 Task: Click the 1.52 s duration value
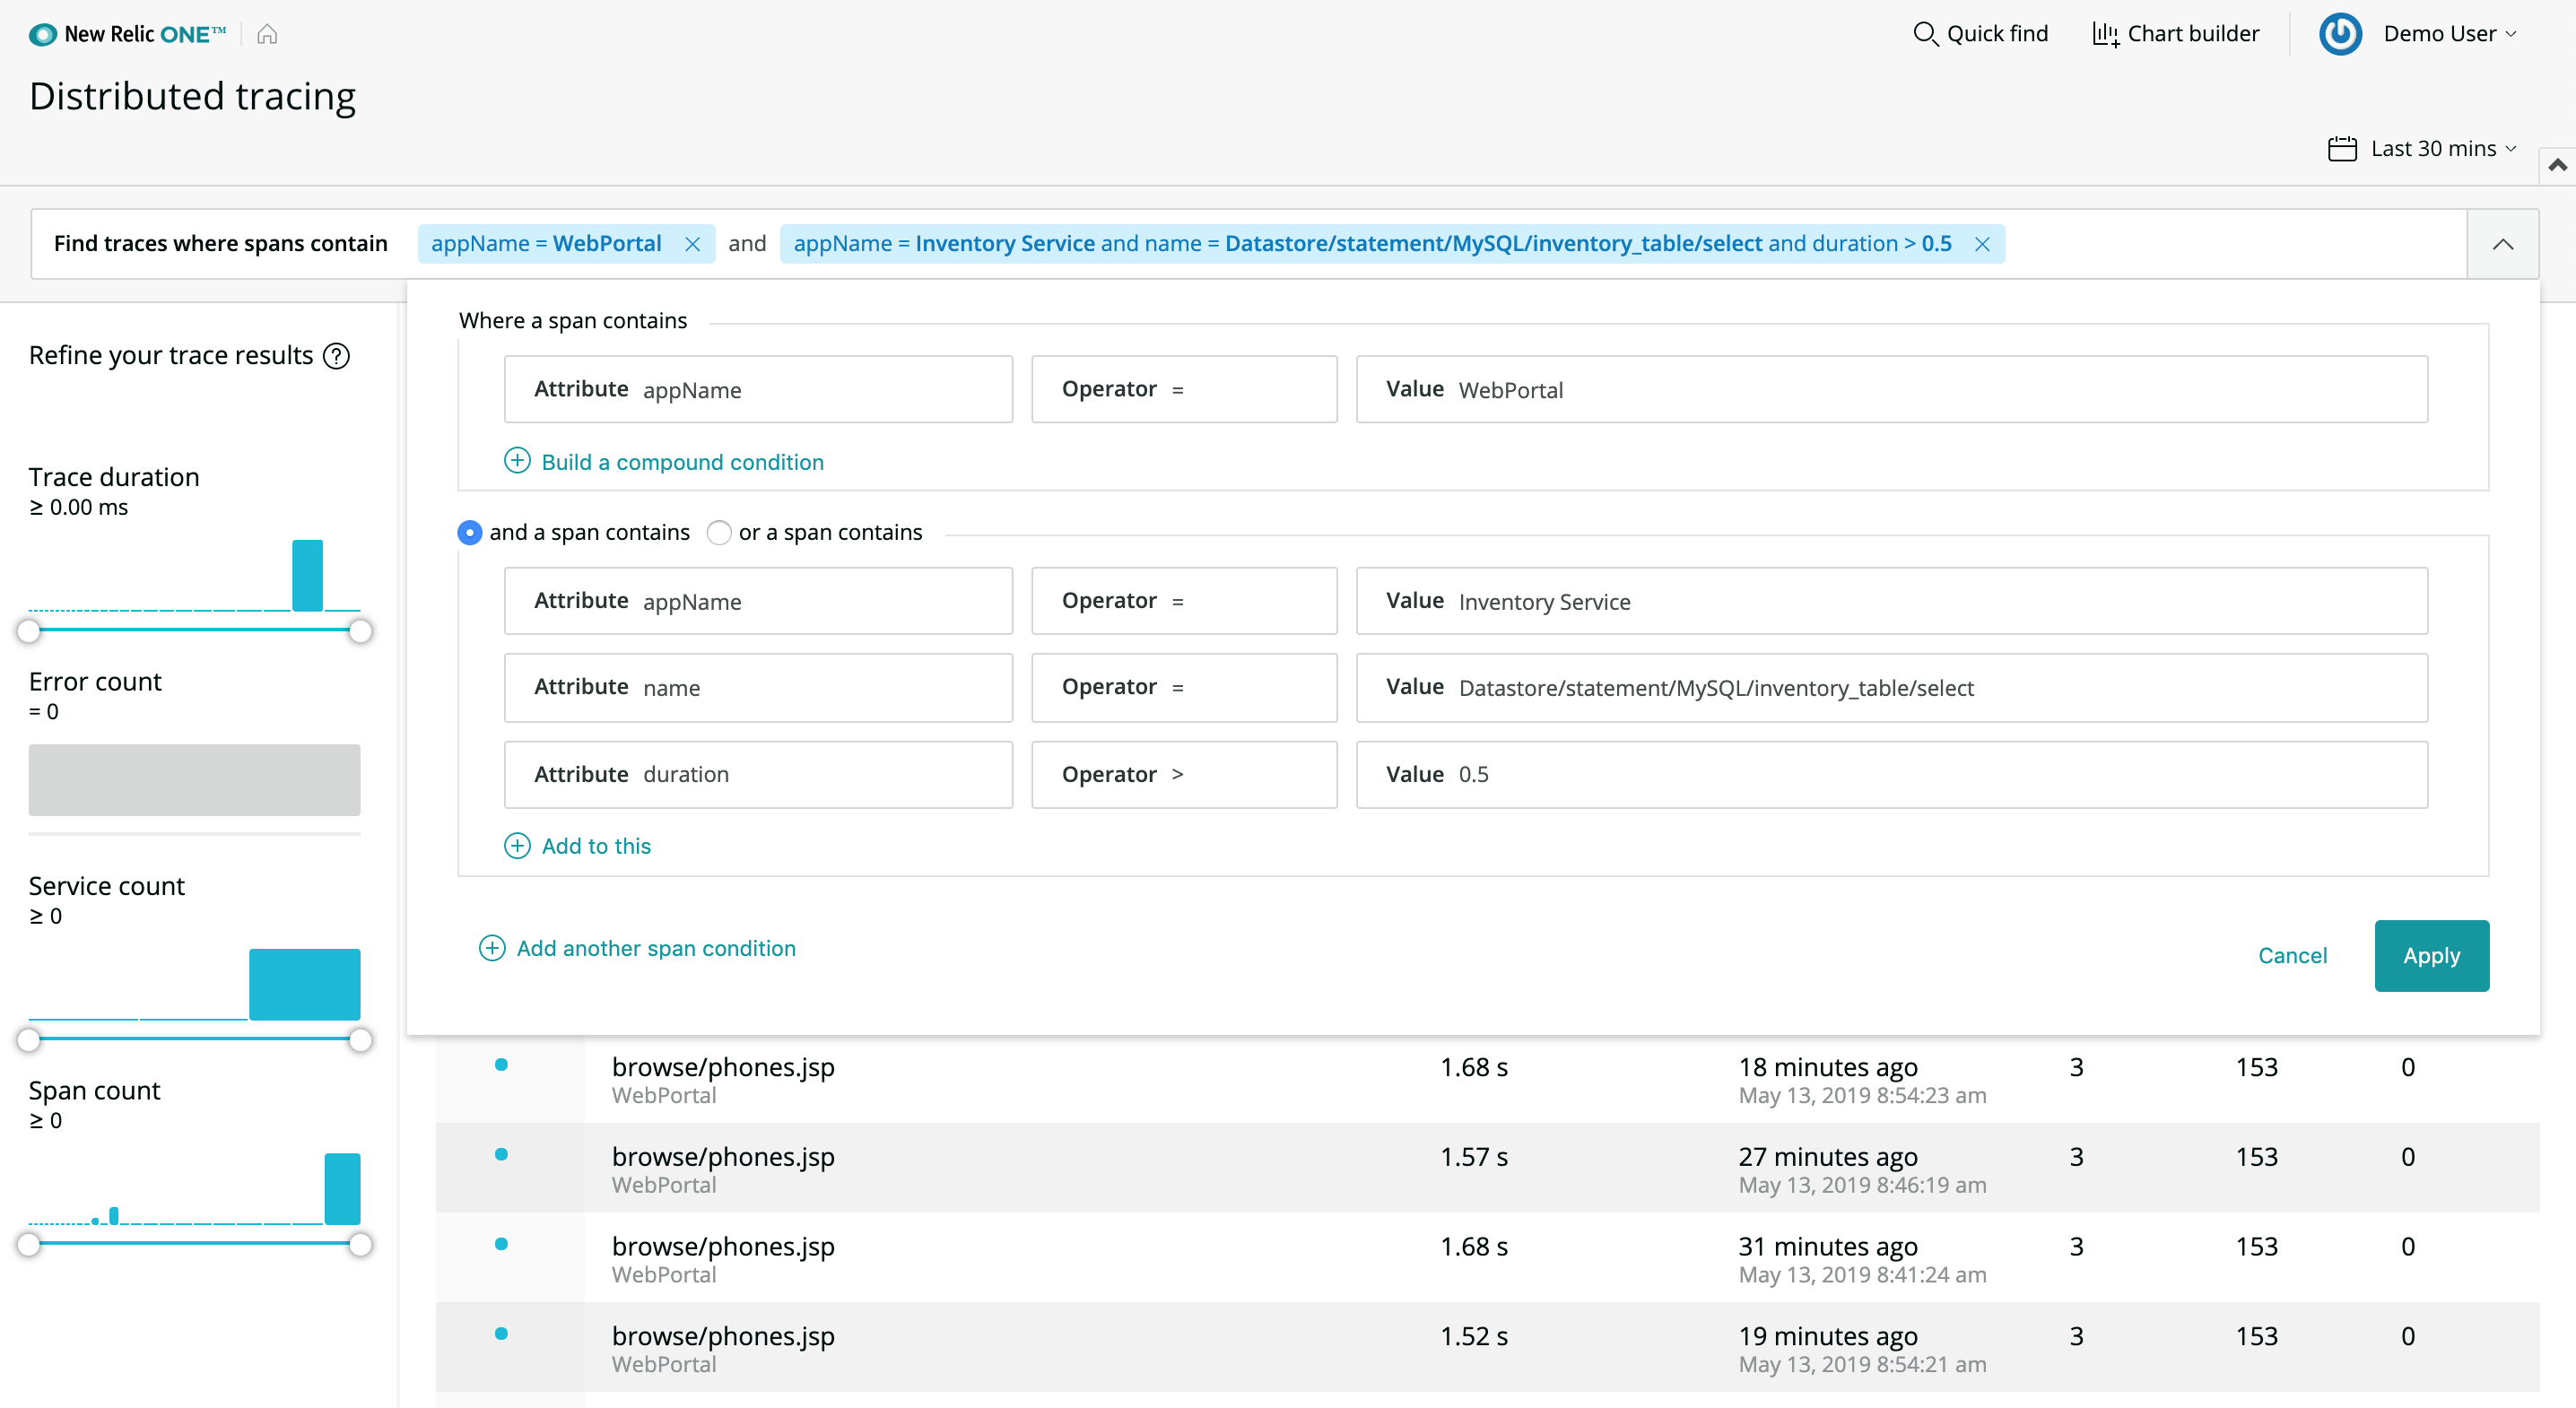[1473, 1336]
